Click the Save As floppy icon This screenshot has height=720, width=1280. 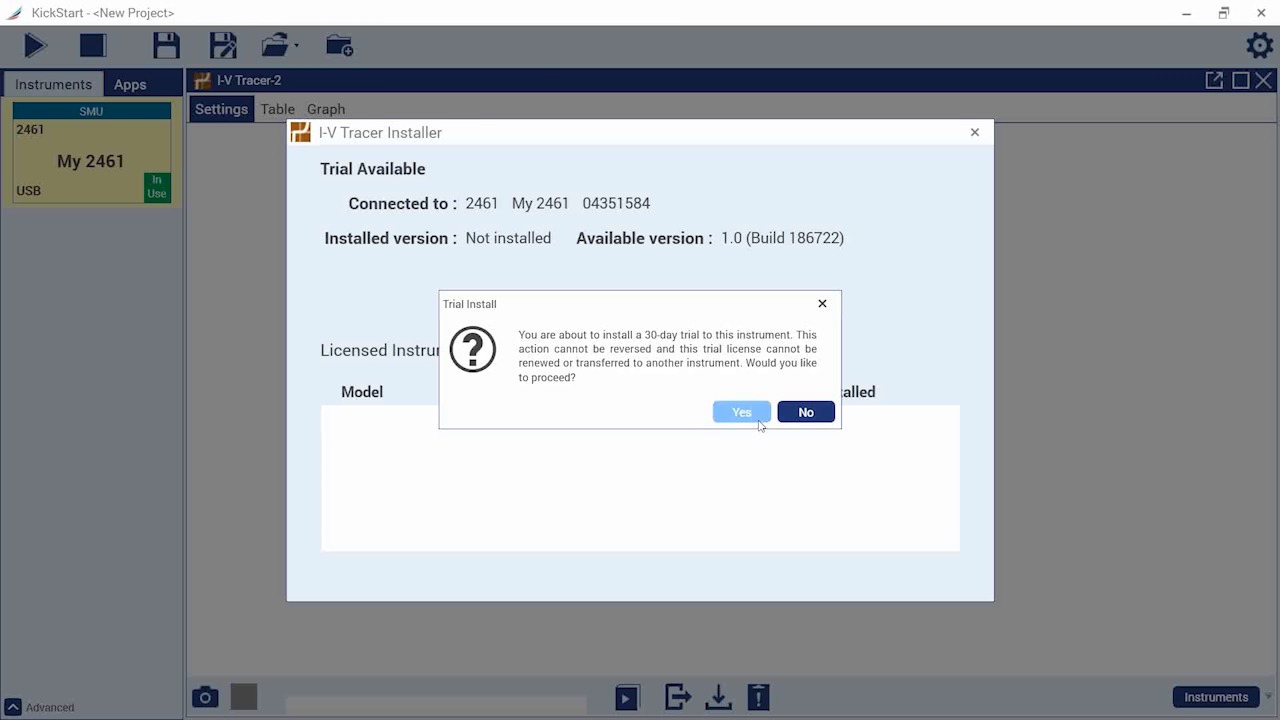(x=223, y=45)
